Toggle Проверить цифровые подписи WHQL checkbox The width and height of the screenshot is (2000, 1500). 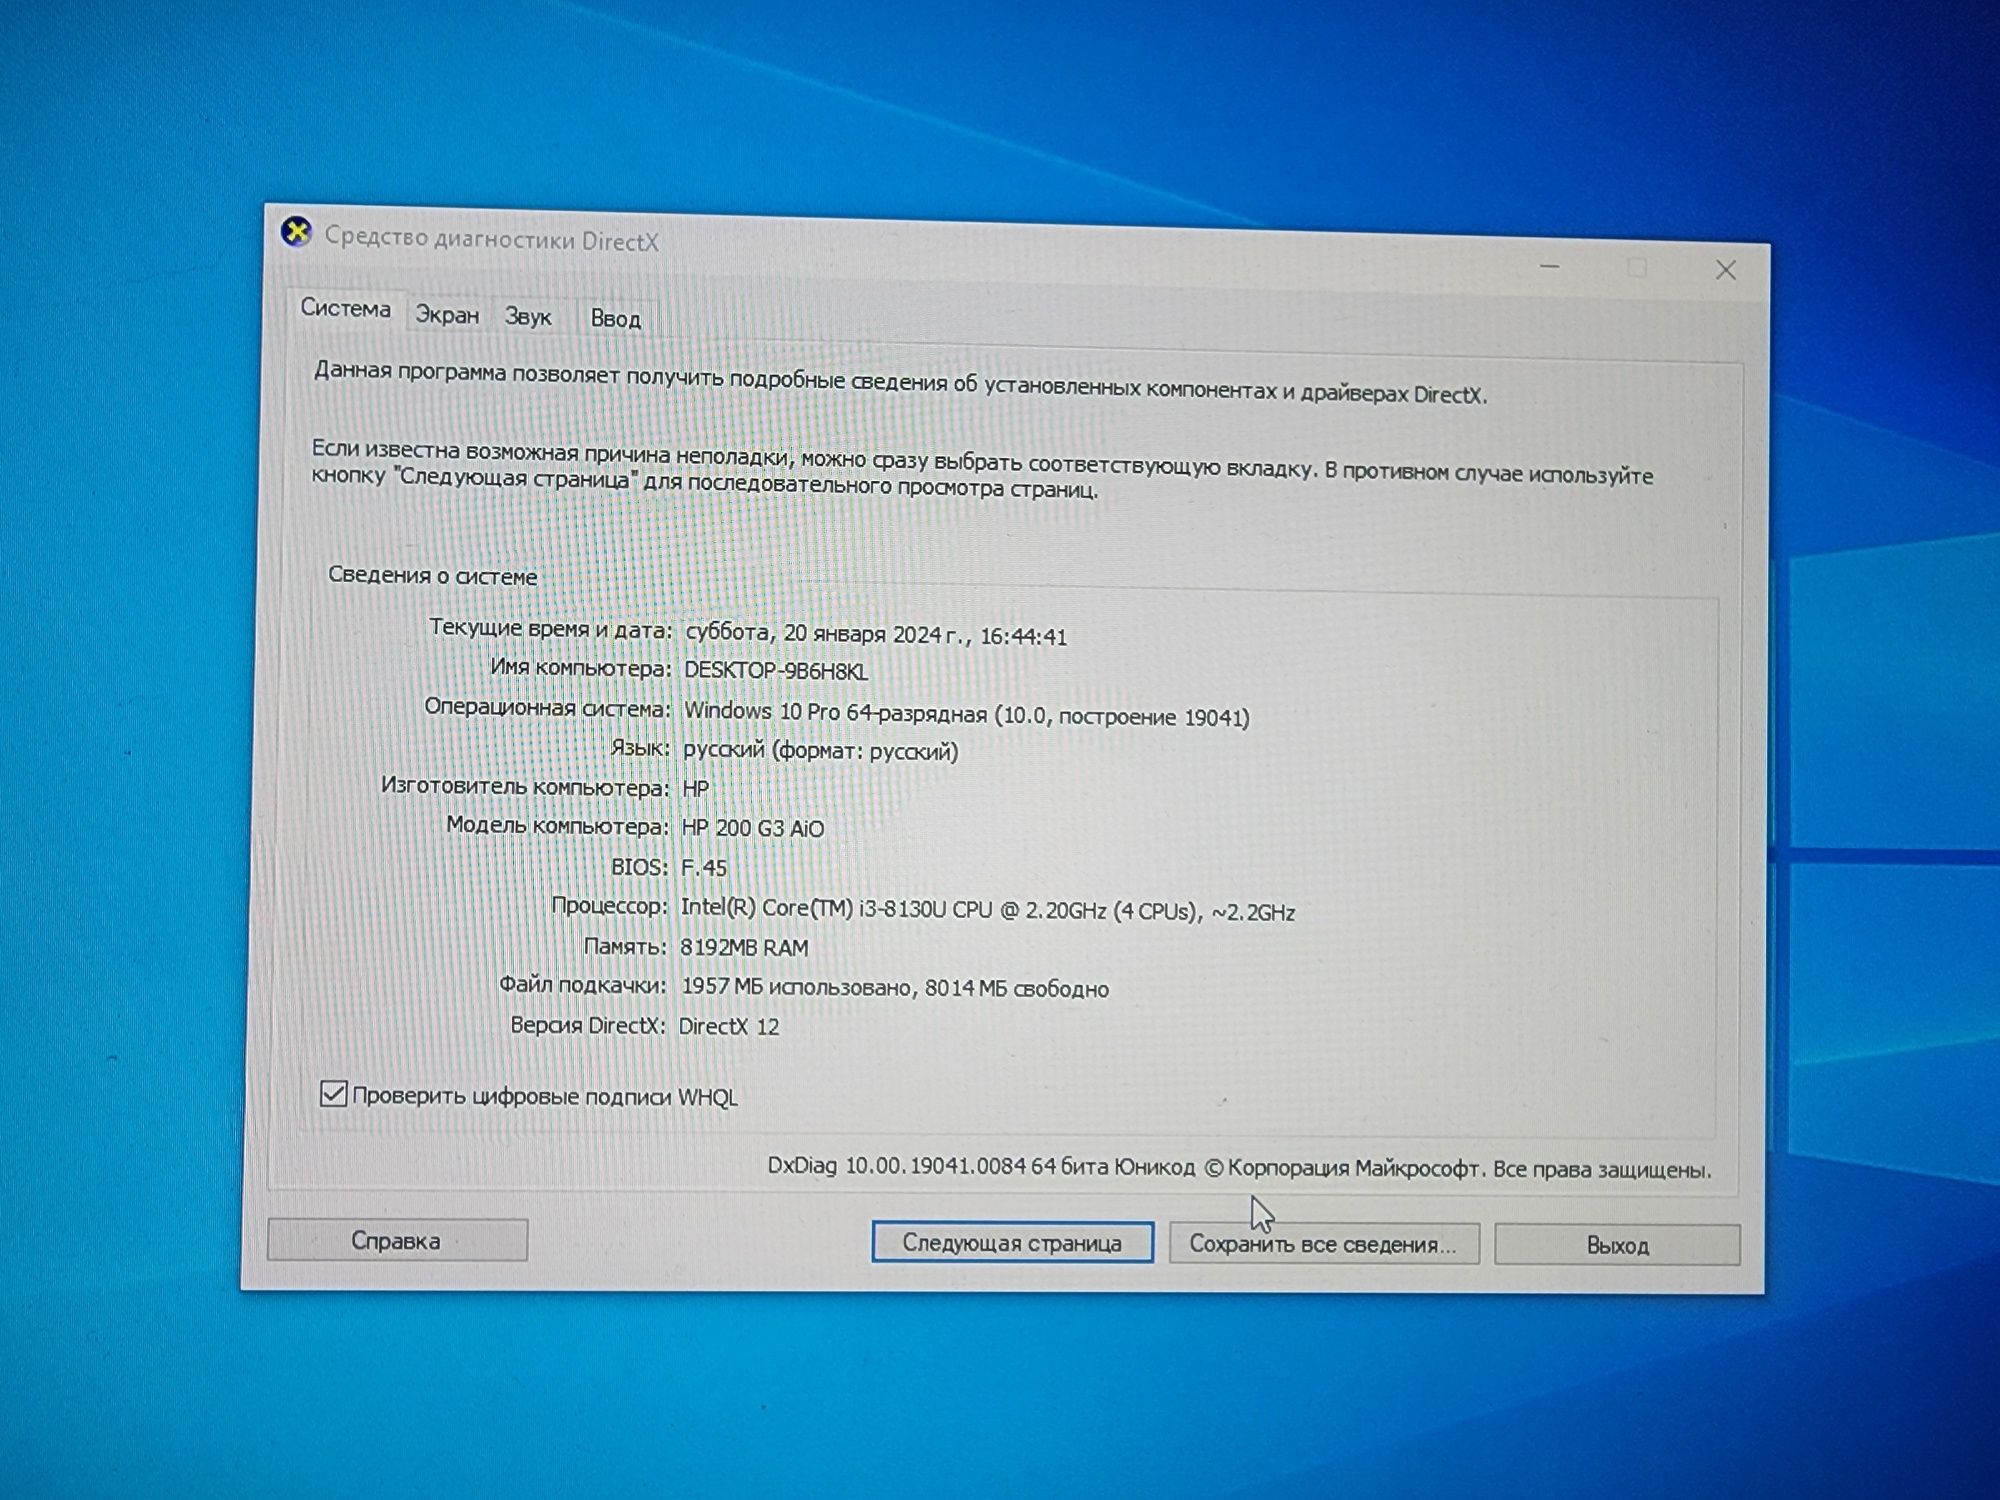333,1094
